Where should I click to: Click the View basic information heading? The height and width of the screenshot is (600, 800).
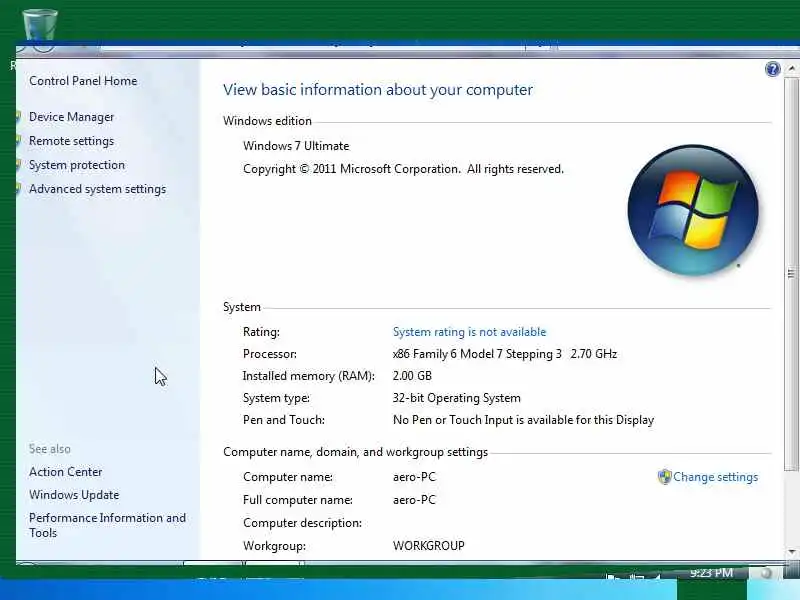378,90
